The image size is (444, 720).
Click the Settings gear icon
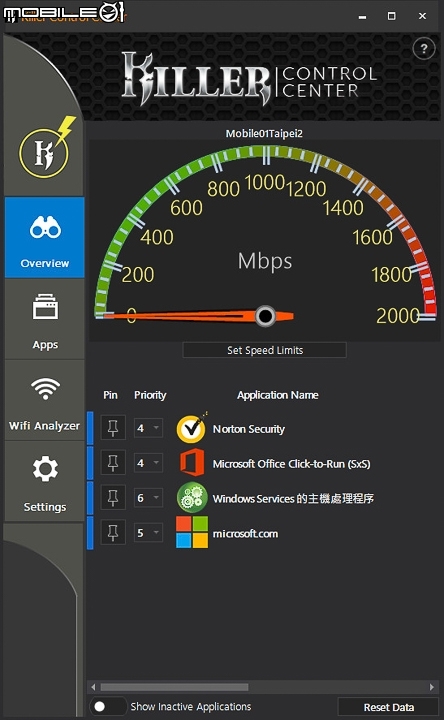point(45,469)
